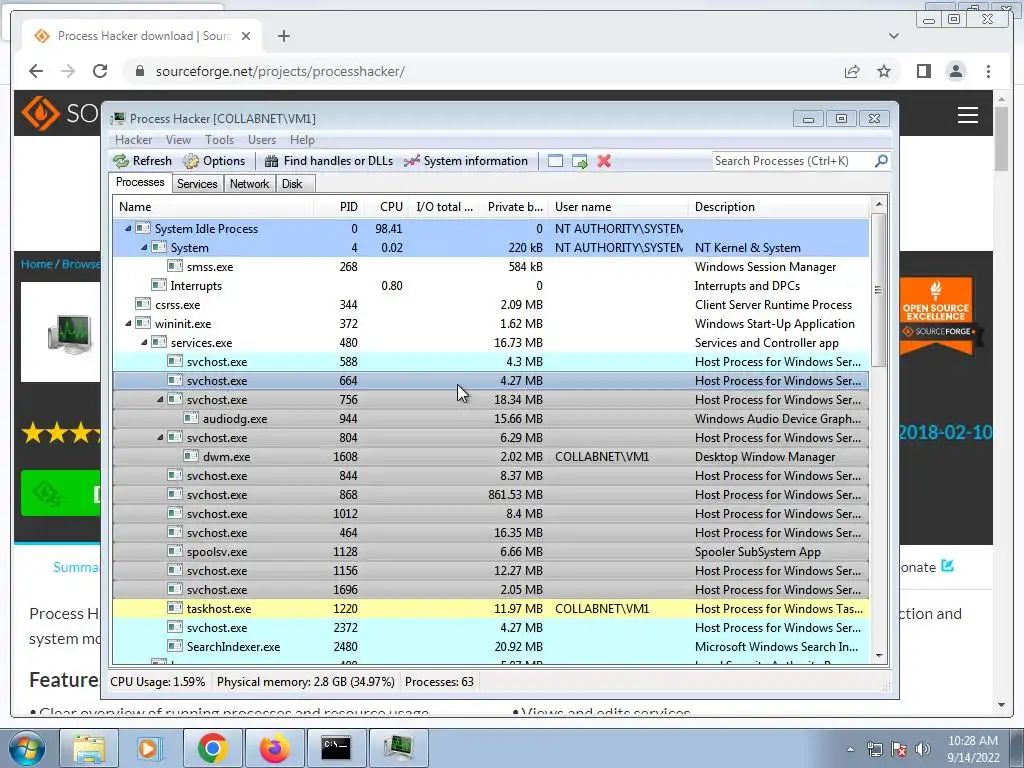Viewport: 1024px width, 768px height.
Task: Sort by the PID column header
Action: pyautogui.click(x=338, y=207)
